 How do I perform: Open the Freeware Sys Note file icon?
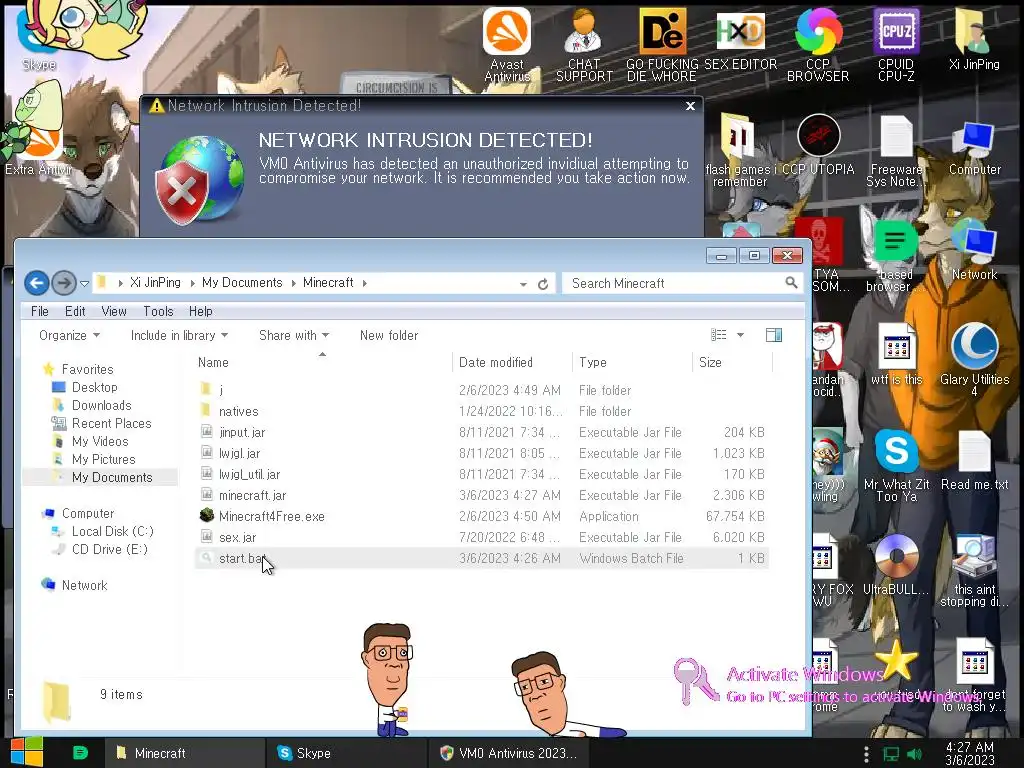[x=895, y=152]
